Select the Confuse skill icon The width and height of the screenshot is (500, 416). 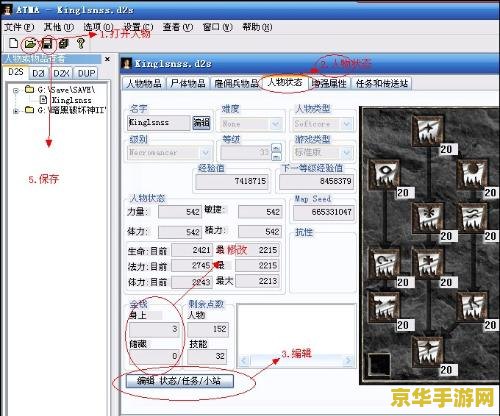click(385, 263)
